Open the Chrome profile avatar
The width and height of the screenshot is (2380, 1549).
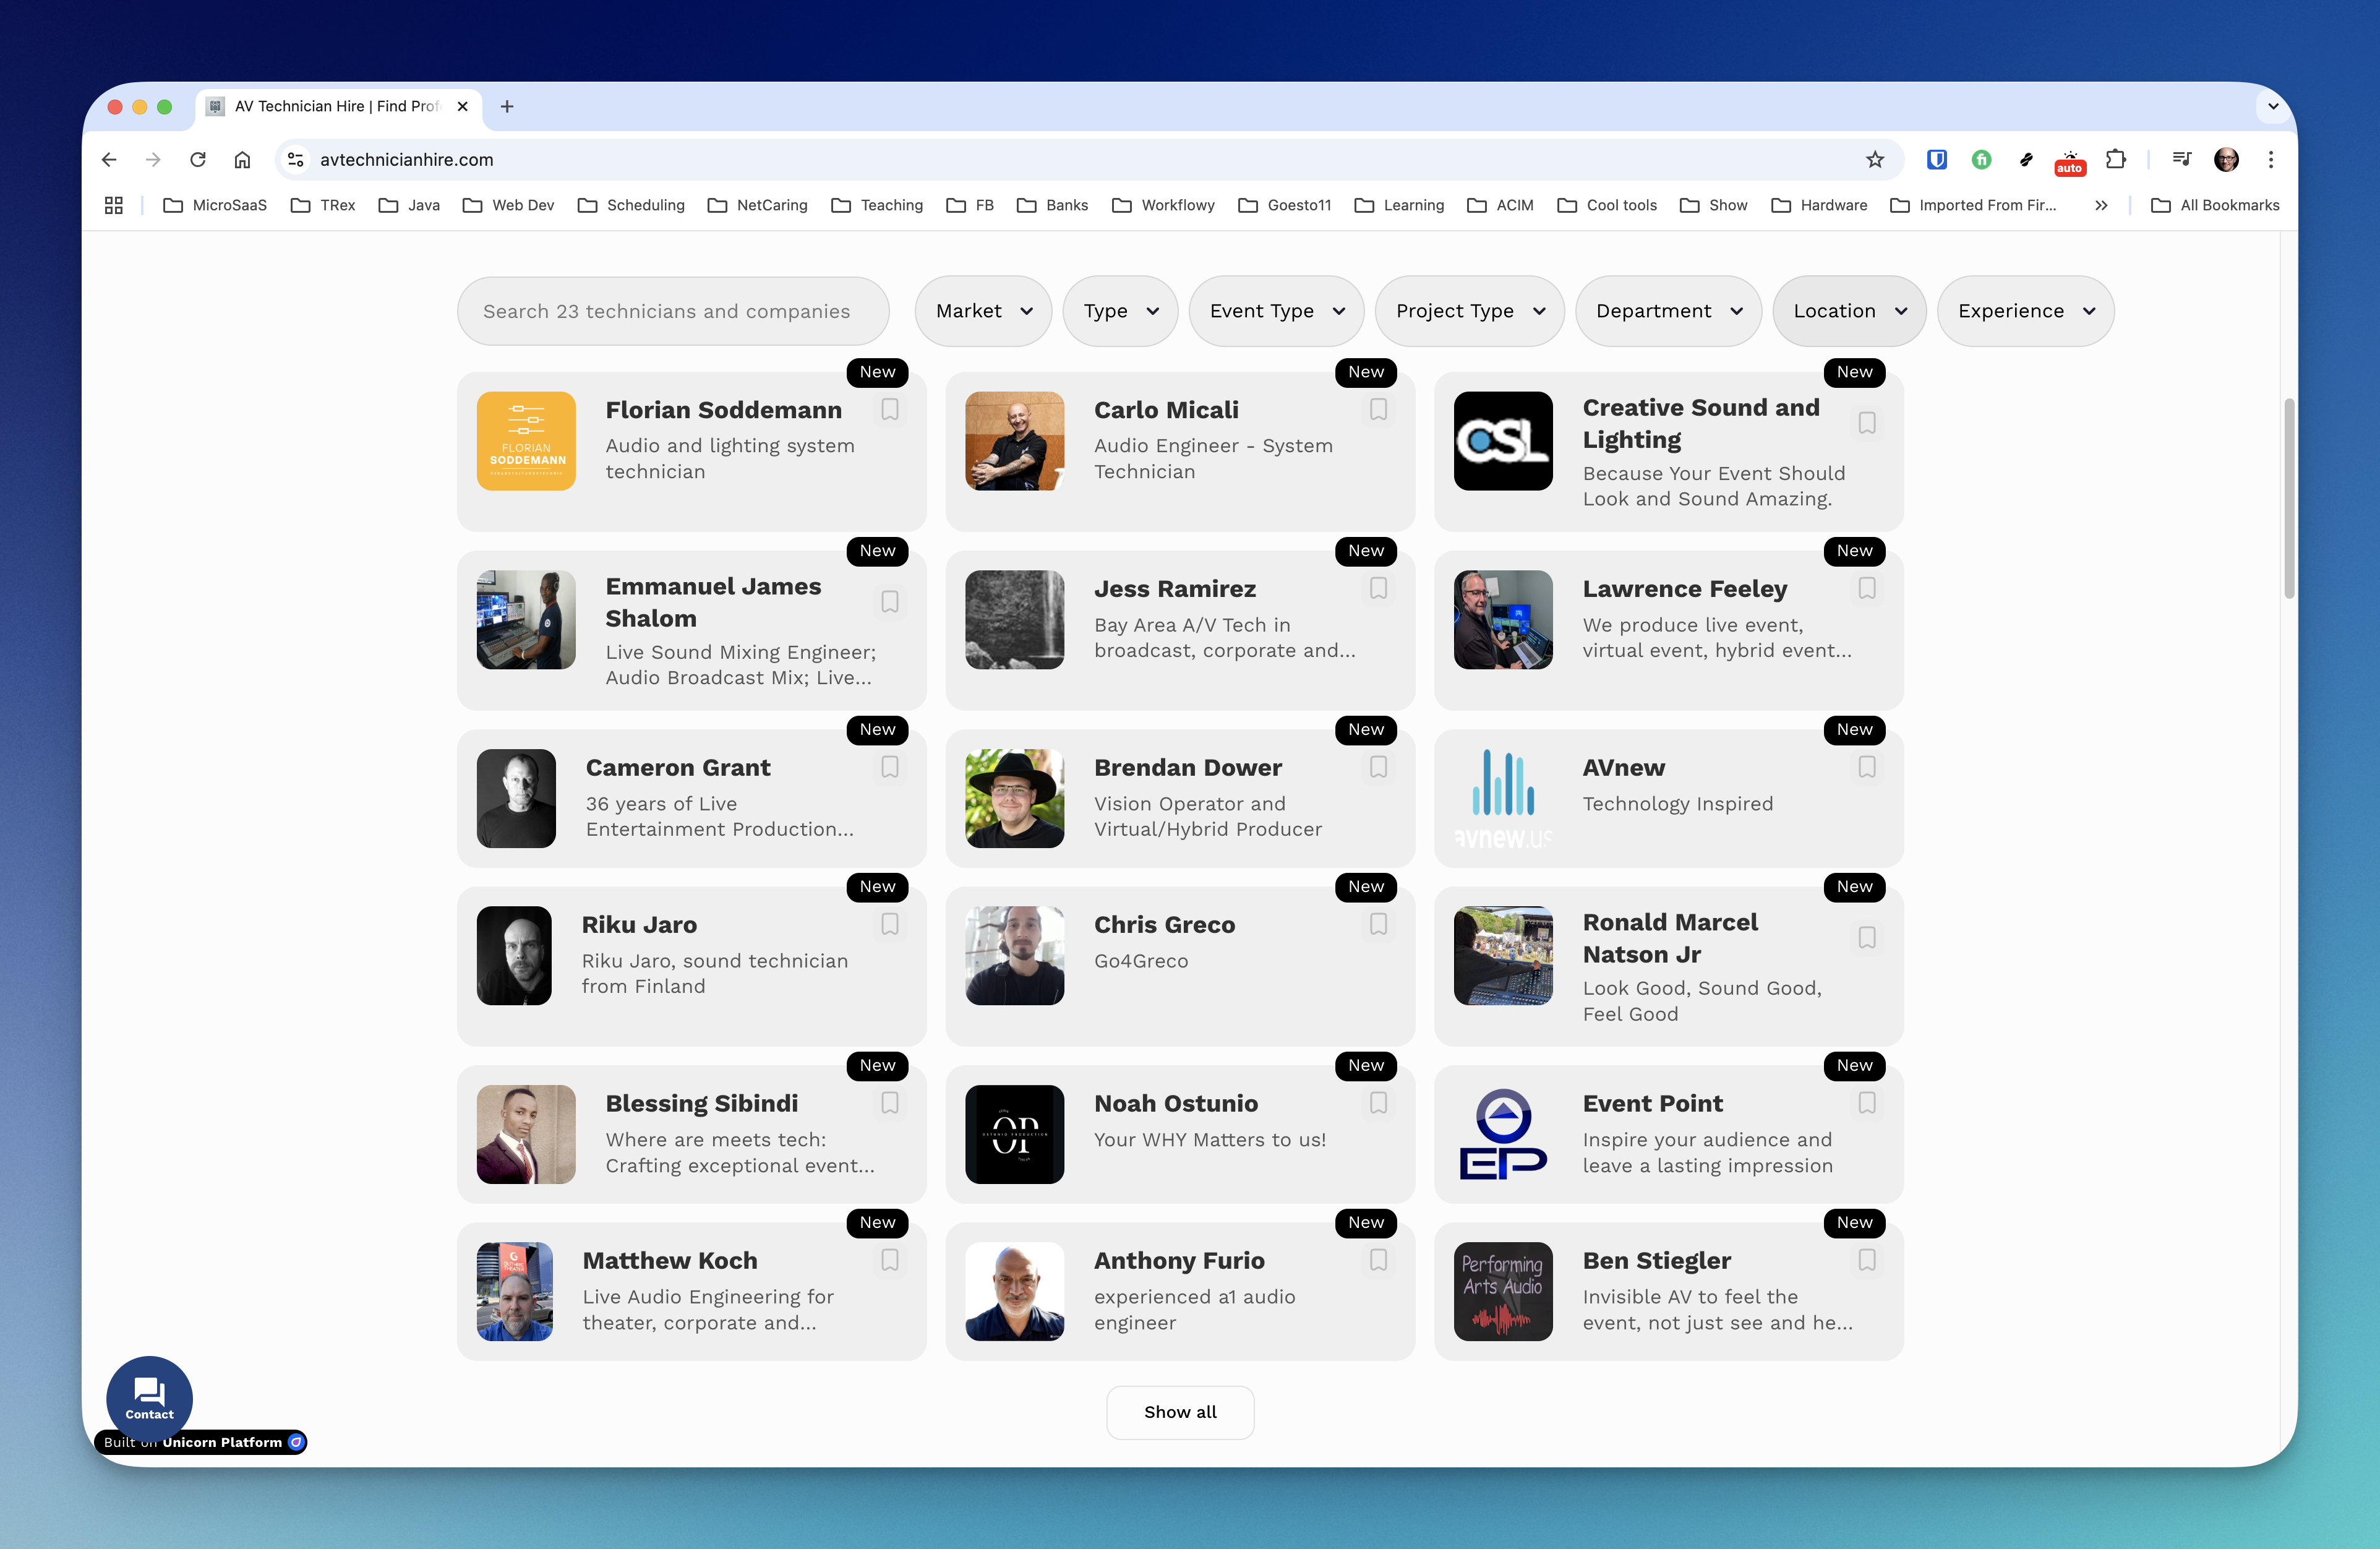(2226, 160)
